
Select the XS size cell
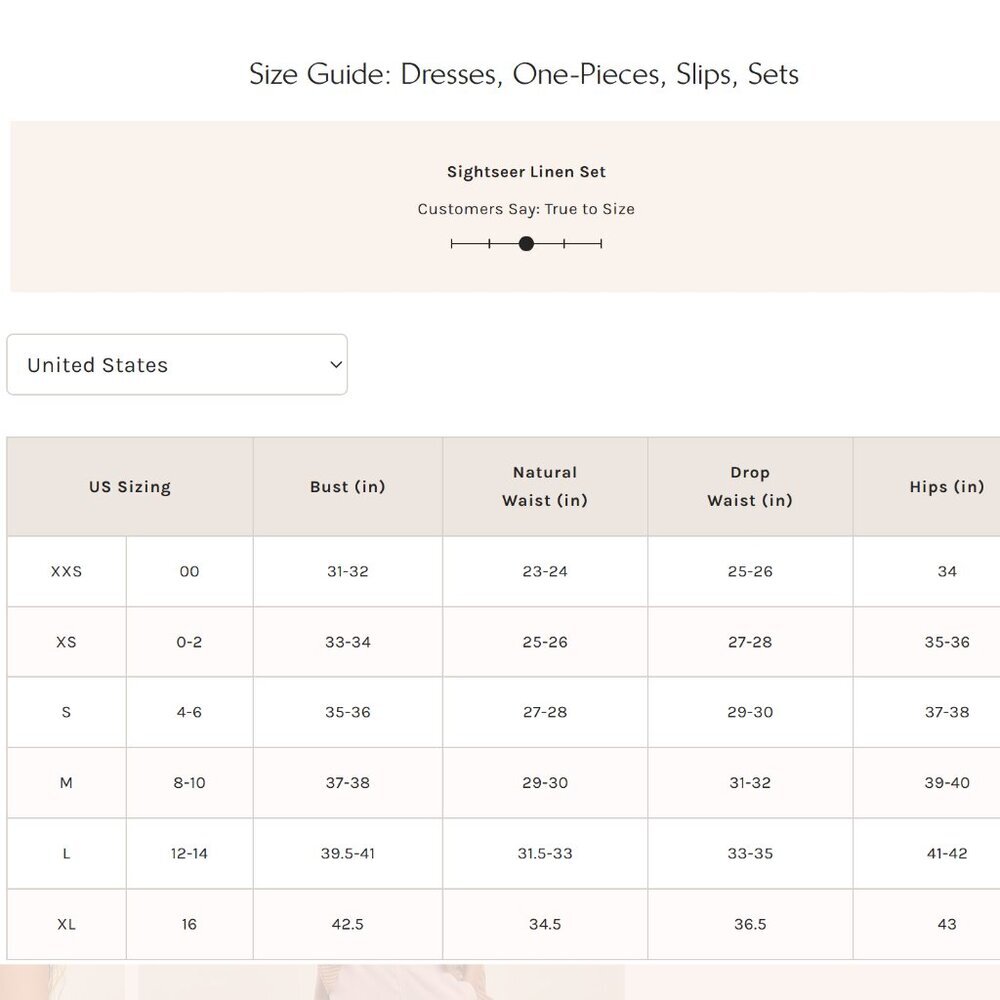[66, 642]
